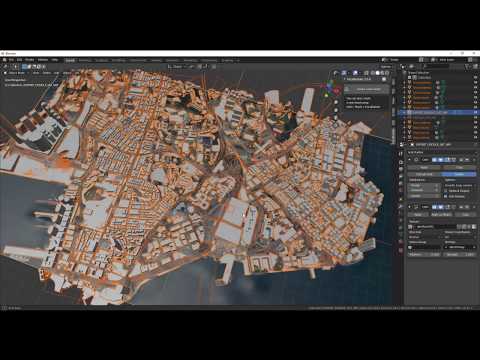
Task: Click the large button in the sidebar panel
Action: click(x=367, y=89)
